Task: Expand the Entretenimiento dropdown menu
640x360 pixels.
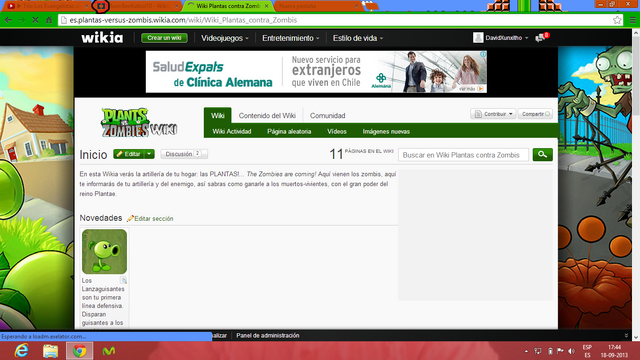Action: (x=291, y=38)
